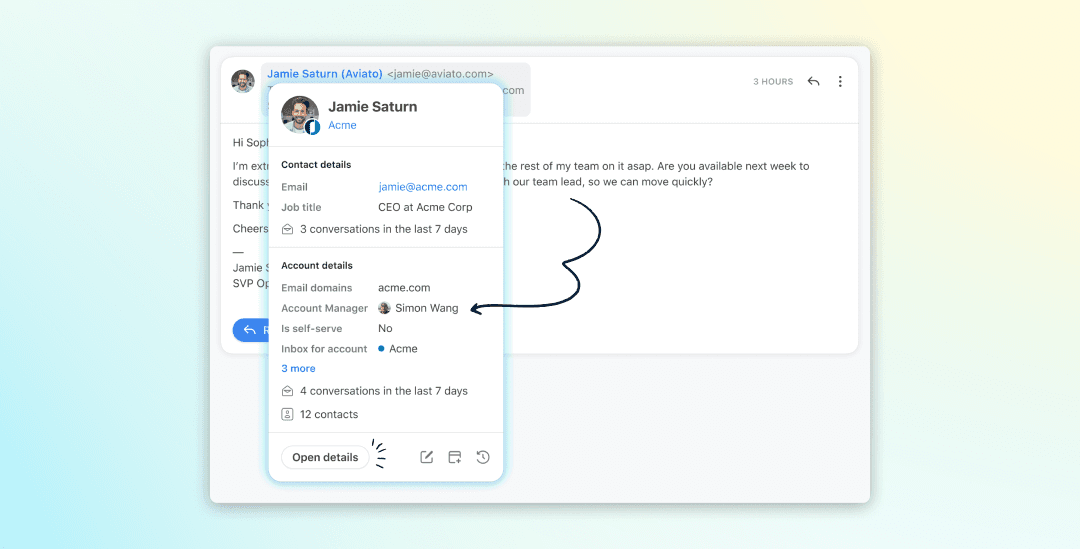Click Jamie Saturn's large profile photo in card
The image size is (1080, 549).
[x=300, y=115]
